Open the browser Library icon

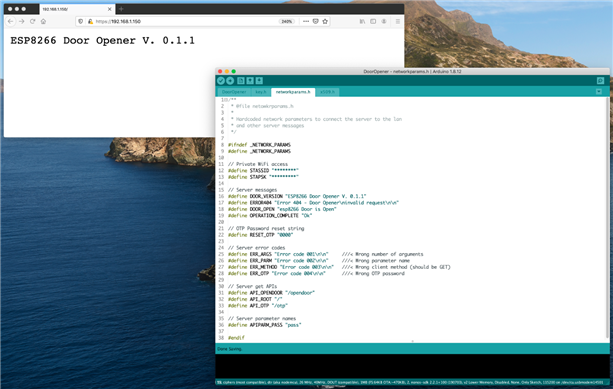pyautogui.click(x=362, y=22)
